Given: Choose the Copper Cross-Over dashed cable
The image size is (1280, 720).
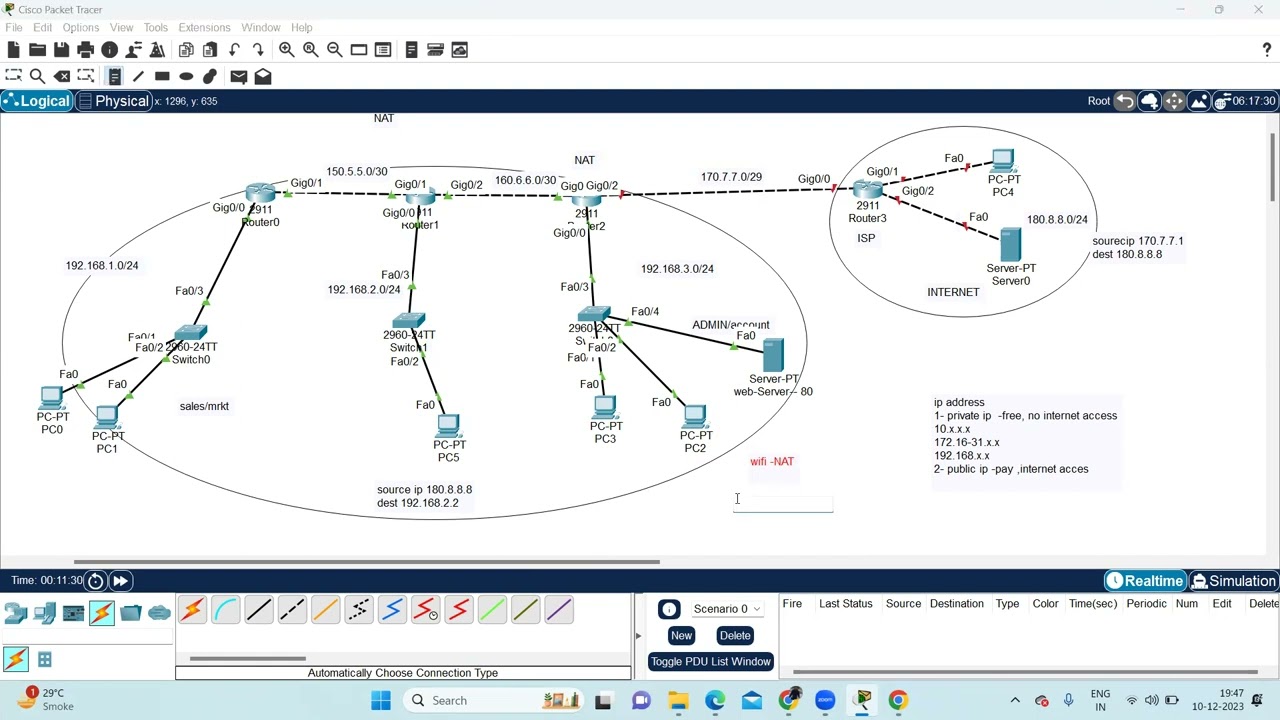Looking at the screenshot, I should 292,609.
